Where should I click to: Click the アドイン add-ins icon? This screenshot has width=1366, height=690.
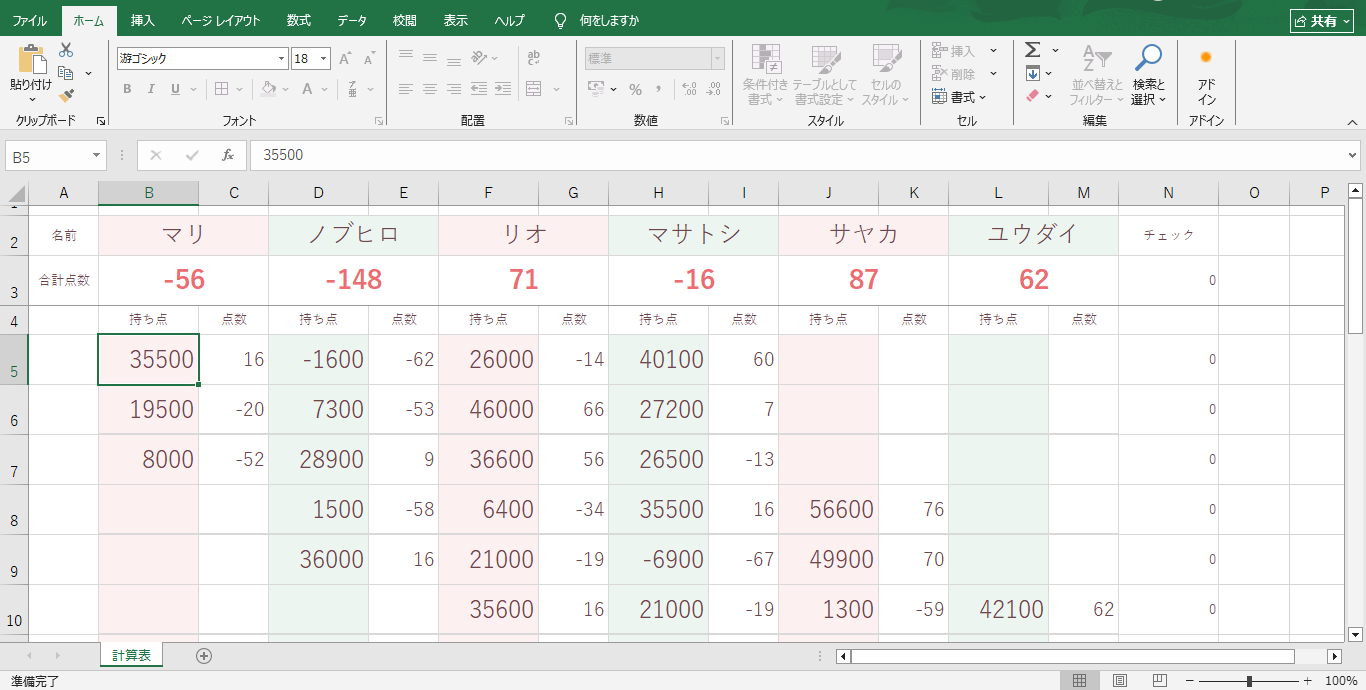(x=1206, y=75)
